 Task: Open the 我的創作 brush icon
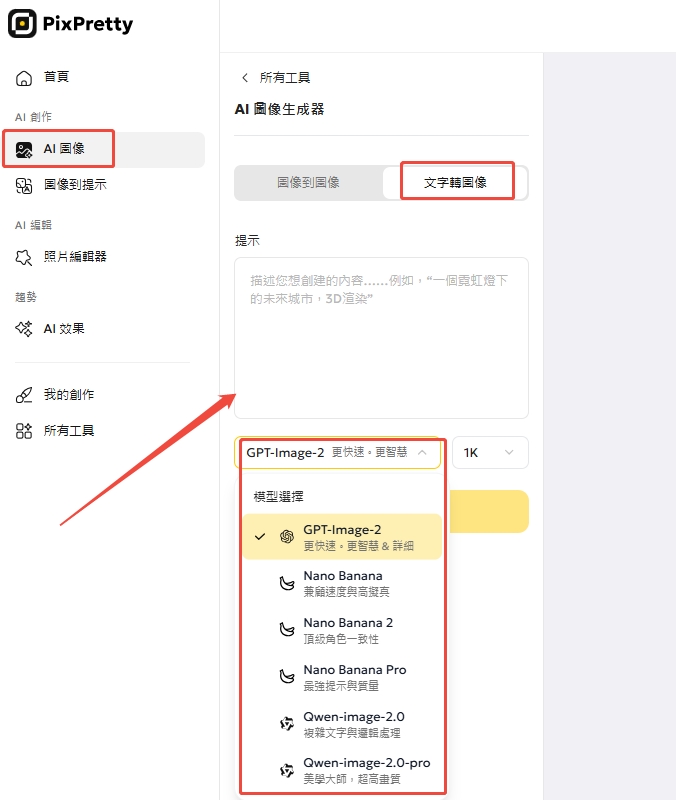tap(23, 395)
